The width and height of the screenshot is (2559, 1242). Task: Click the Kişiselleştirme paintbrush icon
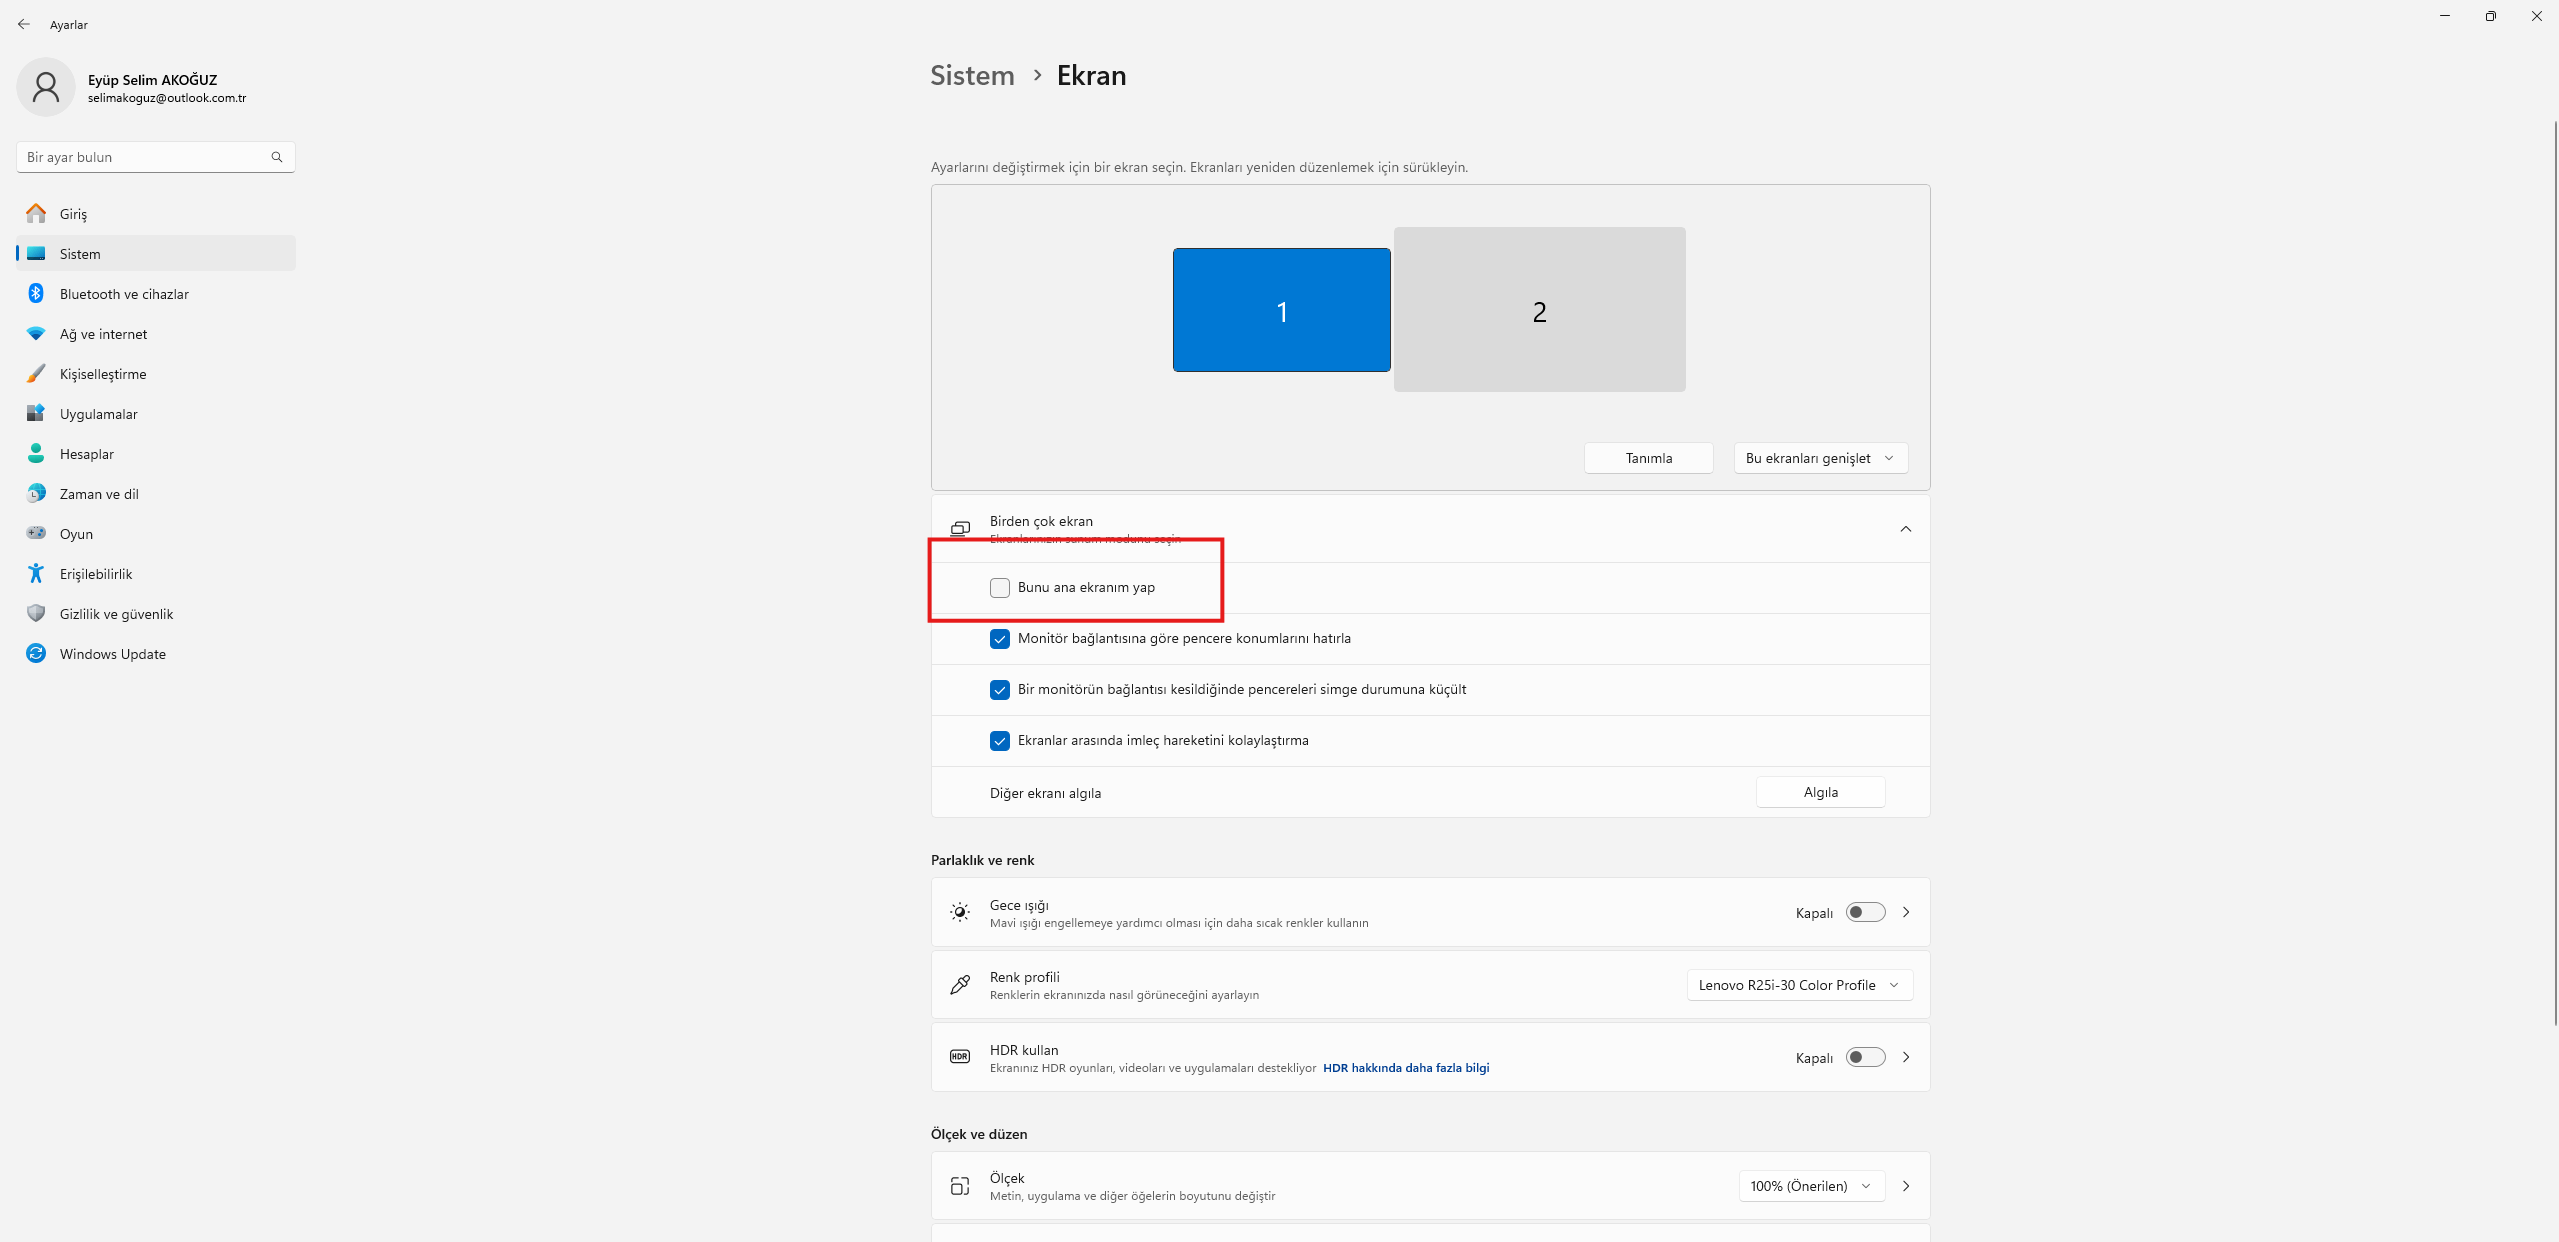click(36, 374)
